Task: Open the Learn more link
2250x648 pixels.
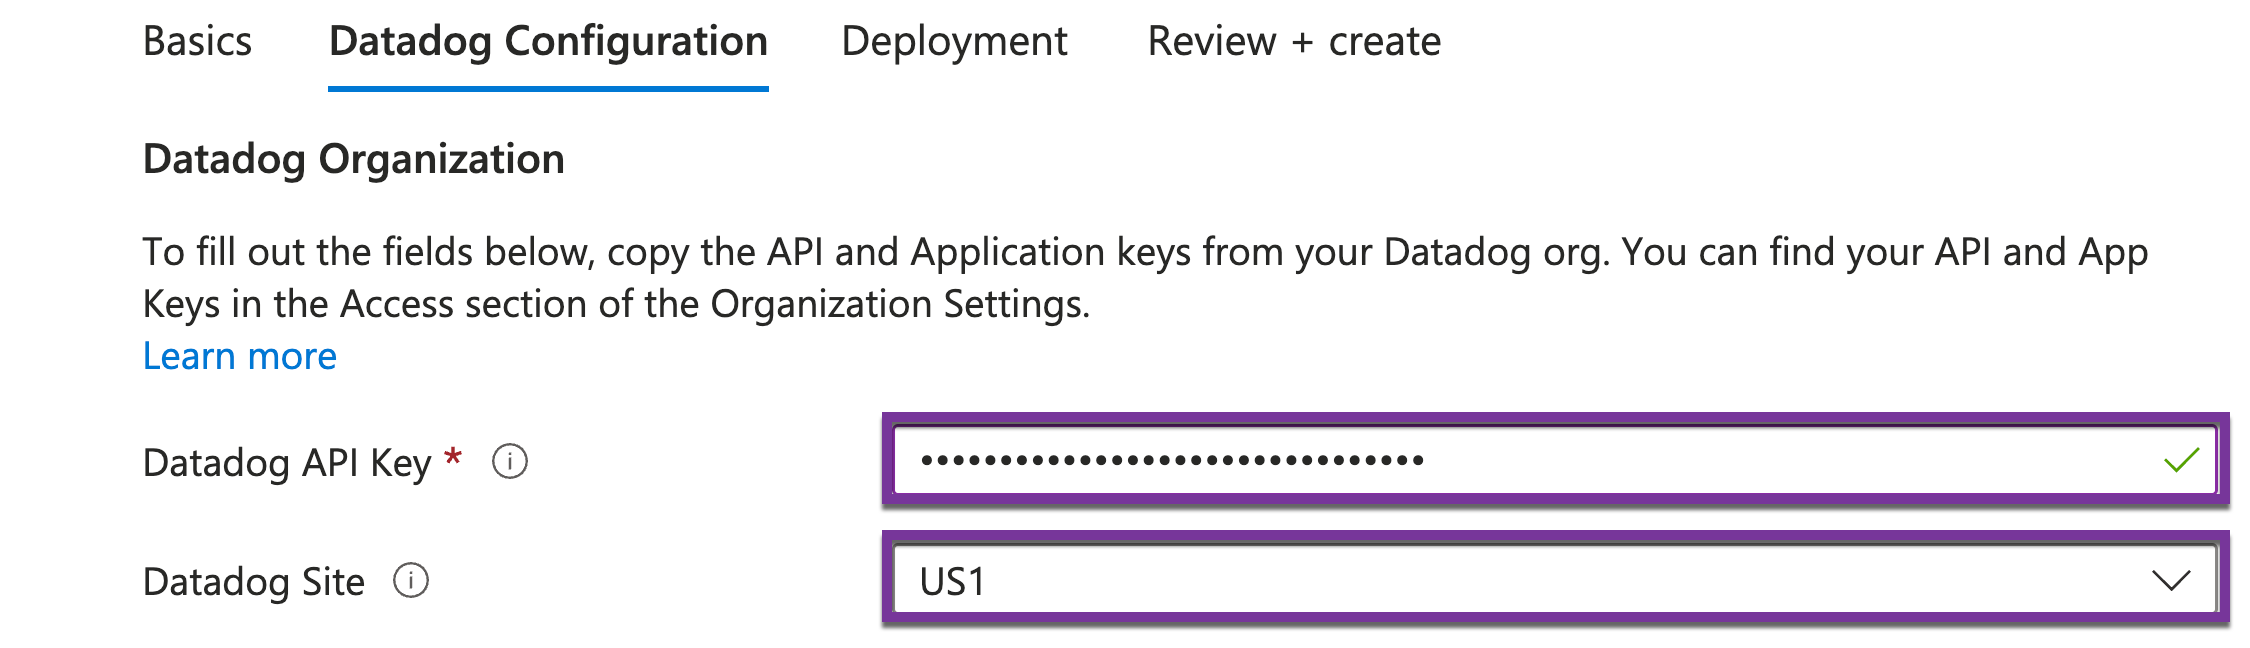Action: (240, 356)
